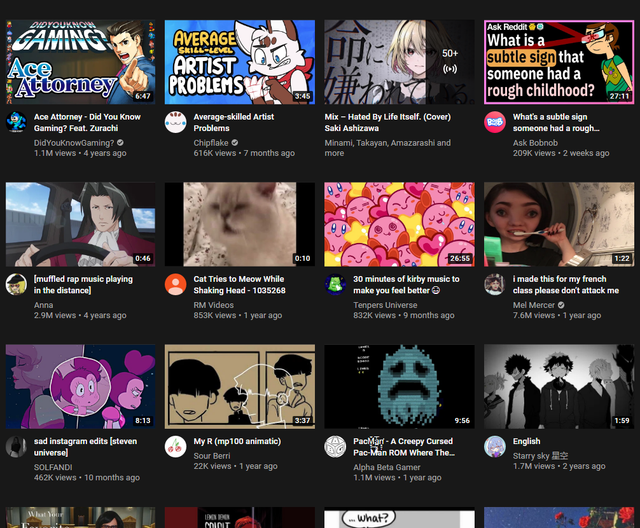
Task: Visit Mel Mercer channel name link
Action: (534, 305)
